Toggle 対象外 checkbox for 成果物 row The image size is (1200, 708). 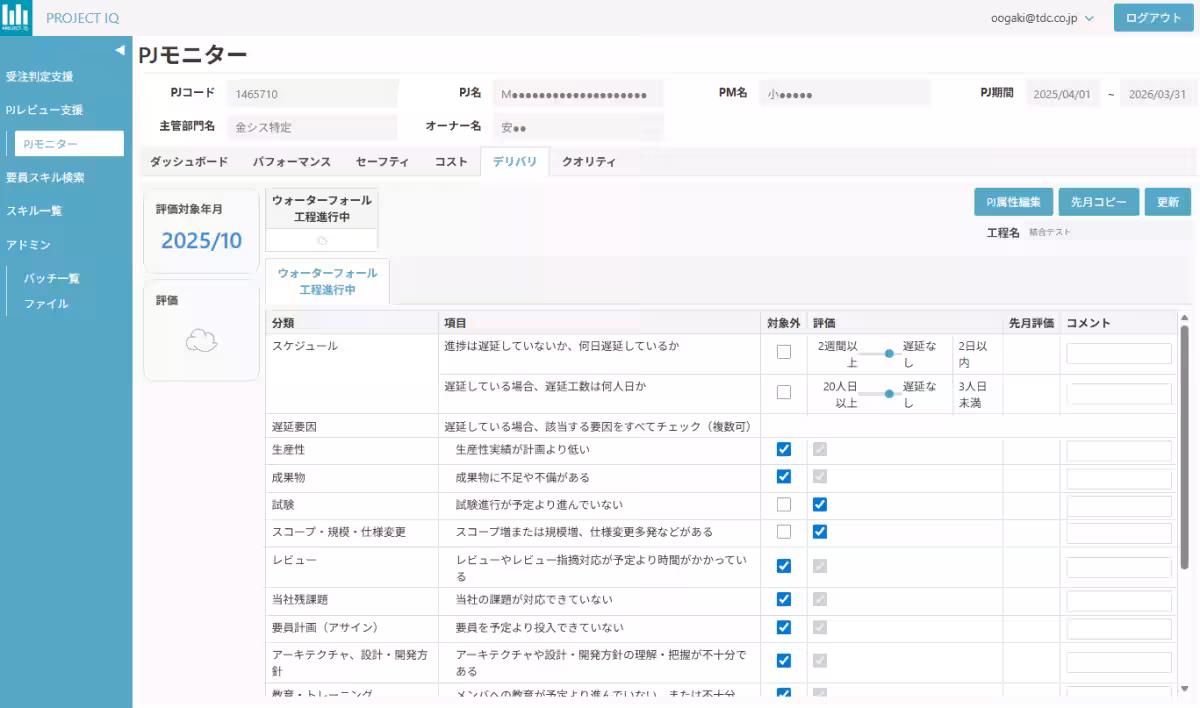(786, 476)
